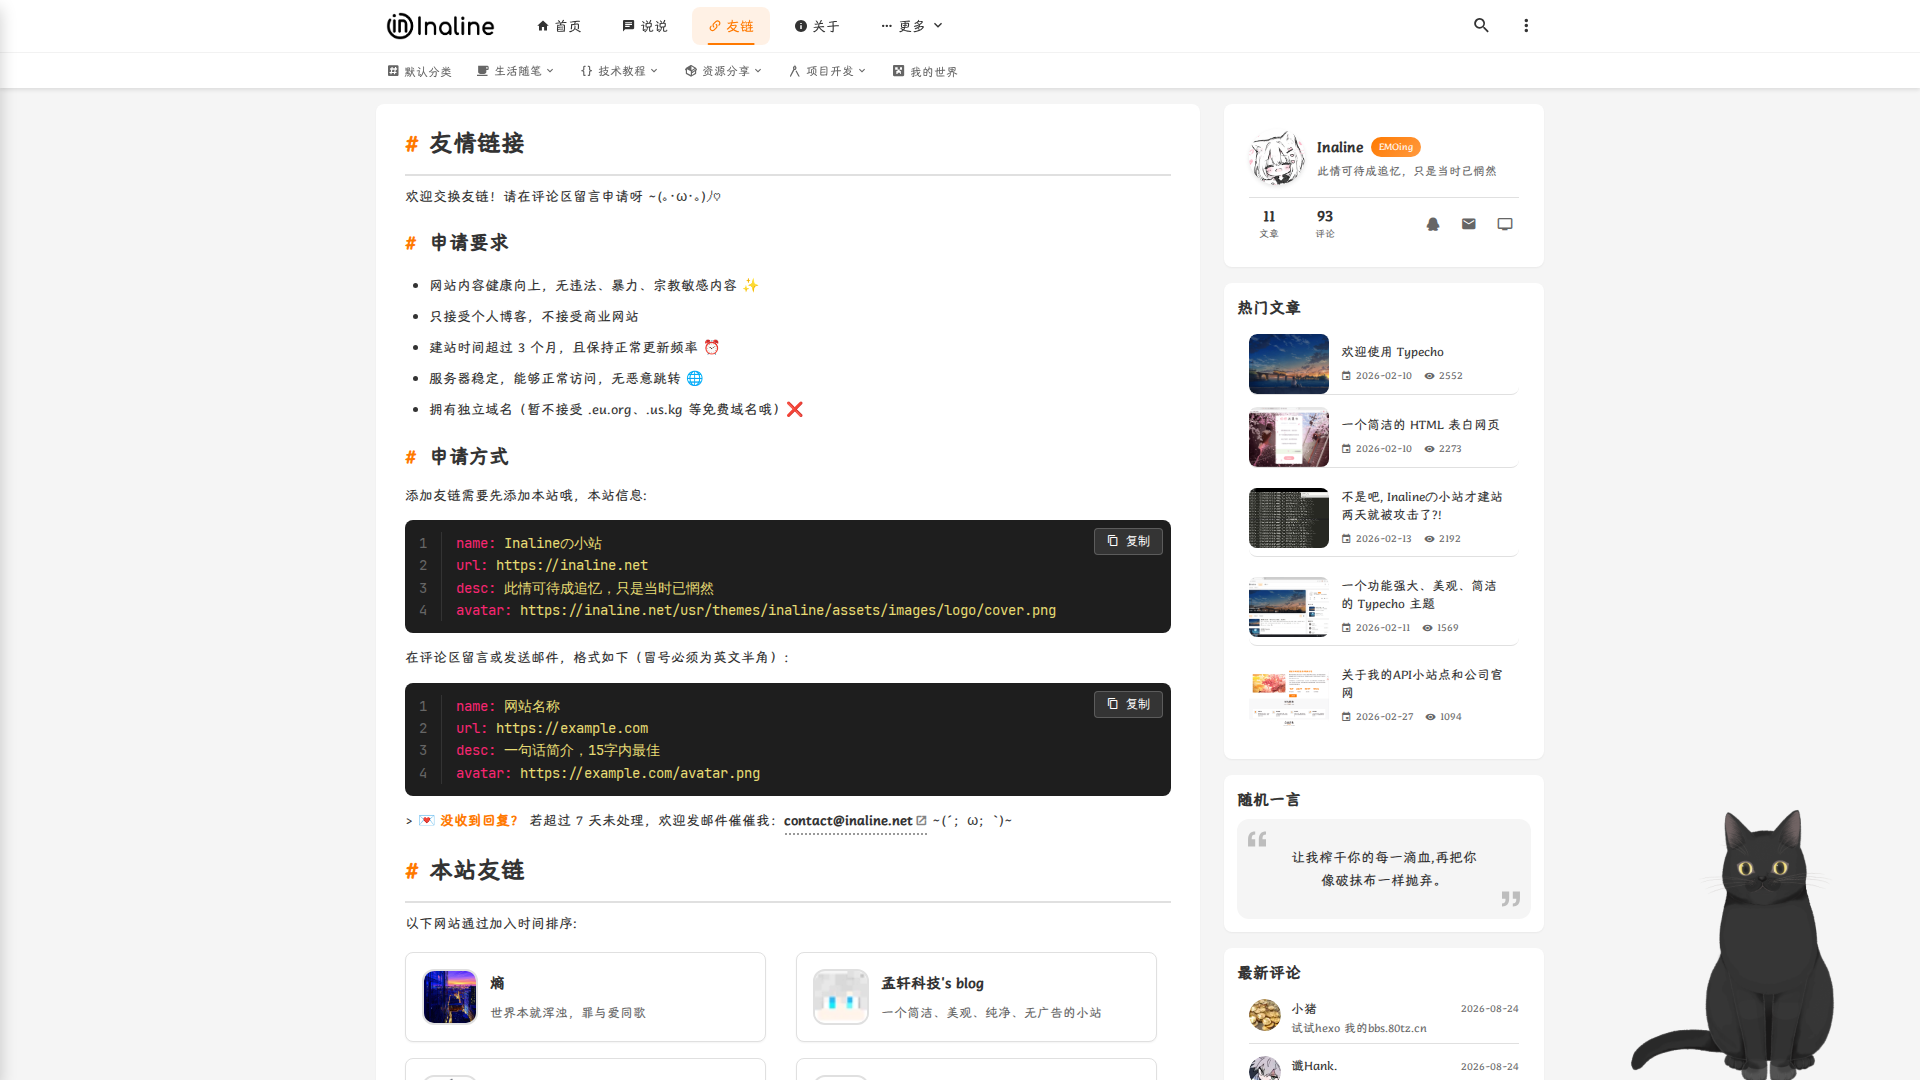The width and height of the screenshot is (1920, 1080).
Task: Click the email envelope icon in profile
Action: click(1469, 224)
